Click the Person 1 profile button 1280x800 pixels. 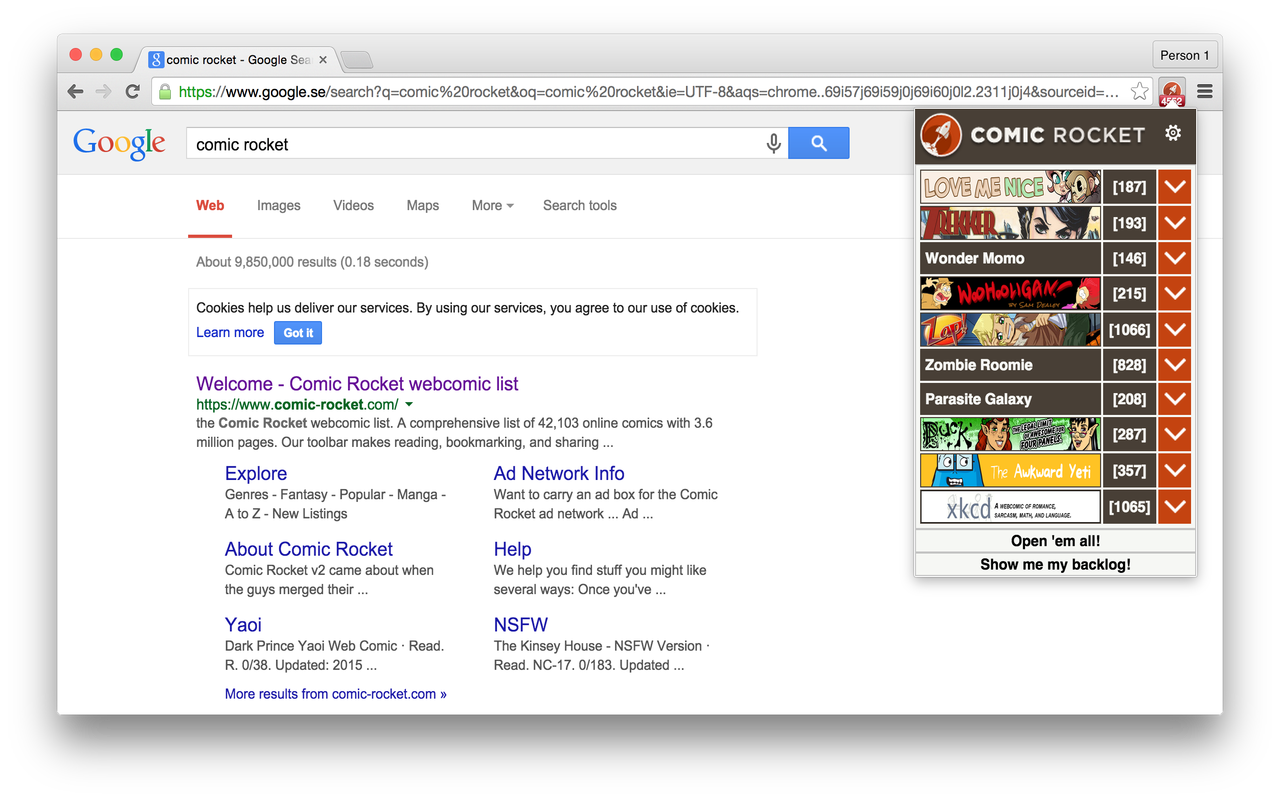(x=1185, y=55)
